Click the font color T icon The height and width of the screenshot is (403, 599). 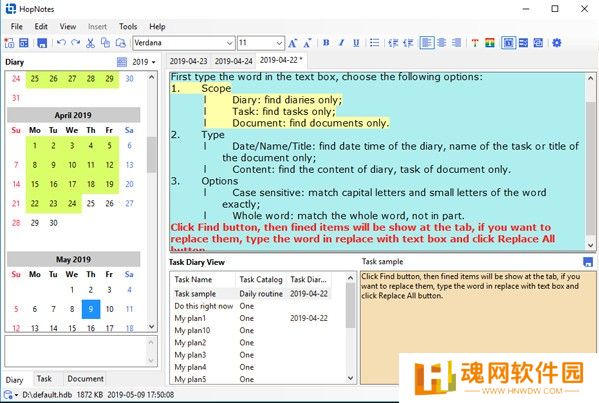475,43
